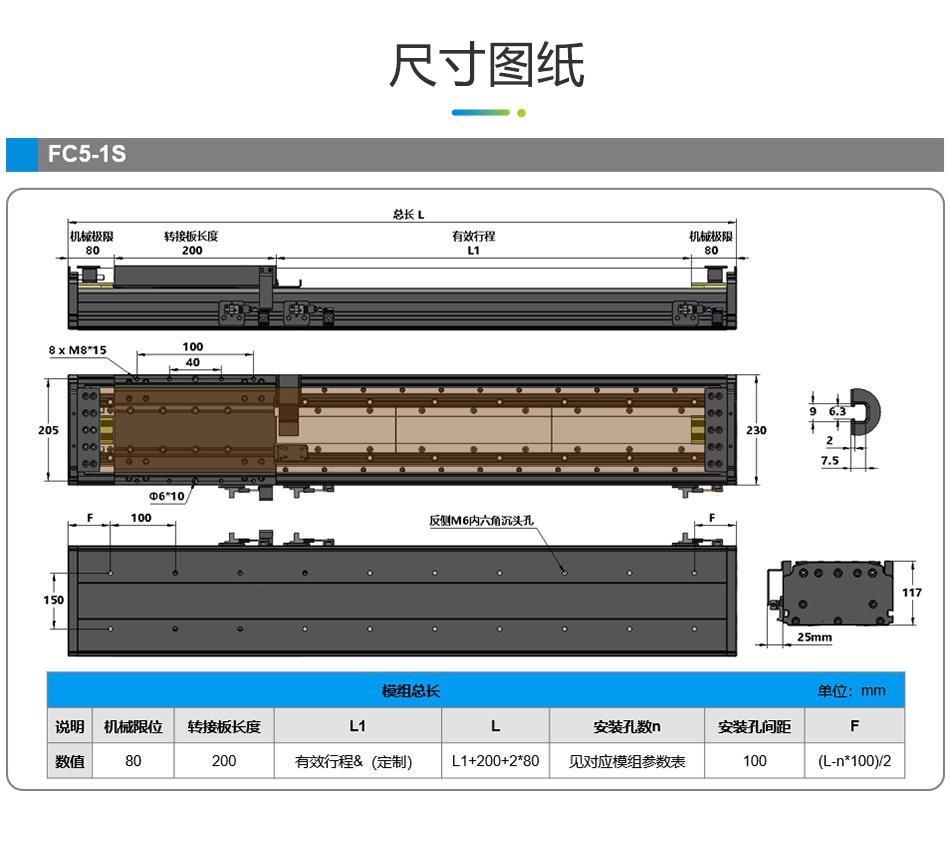Select the brown top-view drawing of the module

point(402,429)
